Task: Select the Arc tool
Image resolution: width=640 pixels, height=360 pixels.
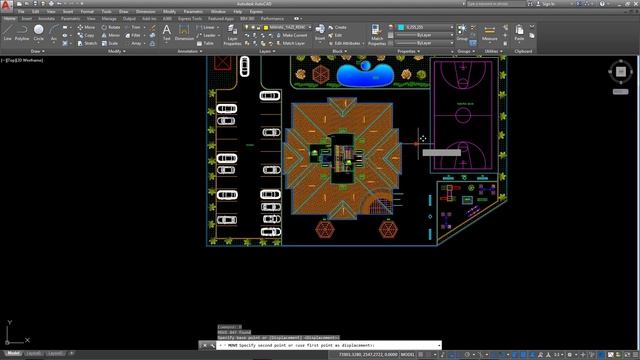Action: (x=53, y=33)
